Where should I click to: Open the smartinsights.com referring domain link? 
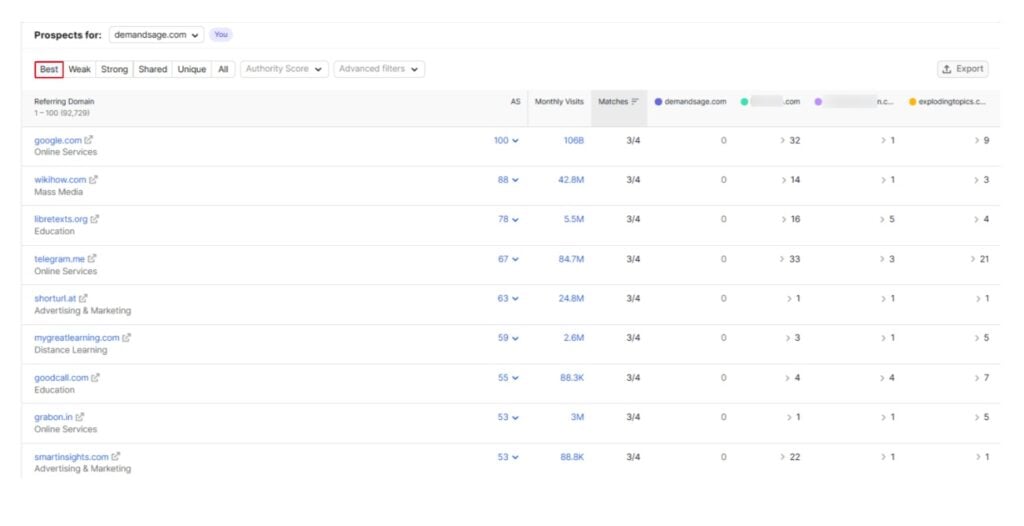tap(71, 457)
